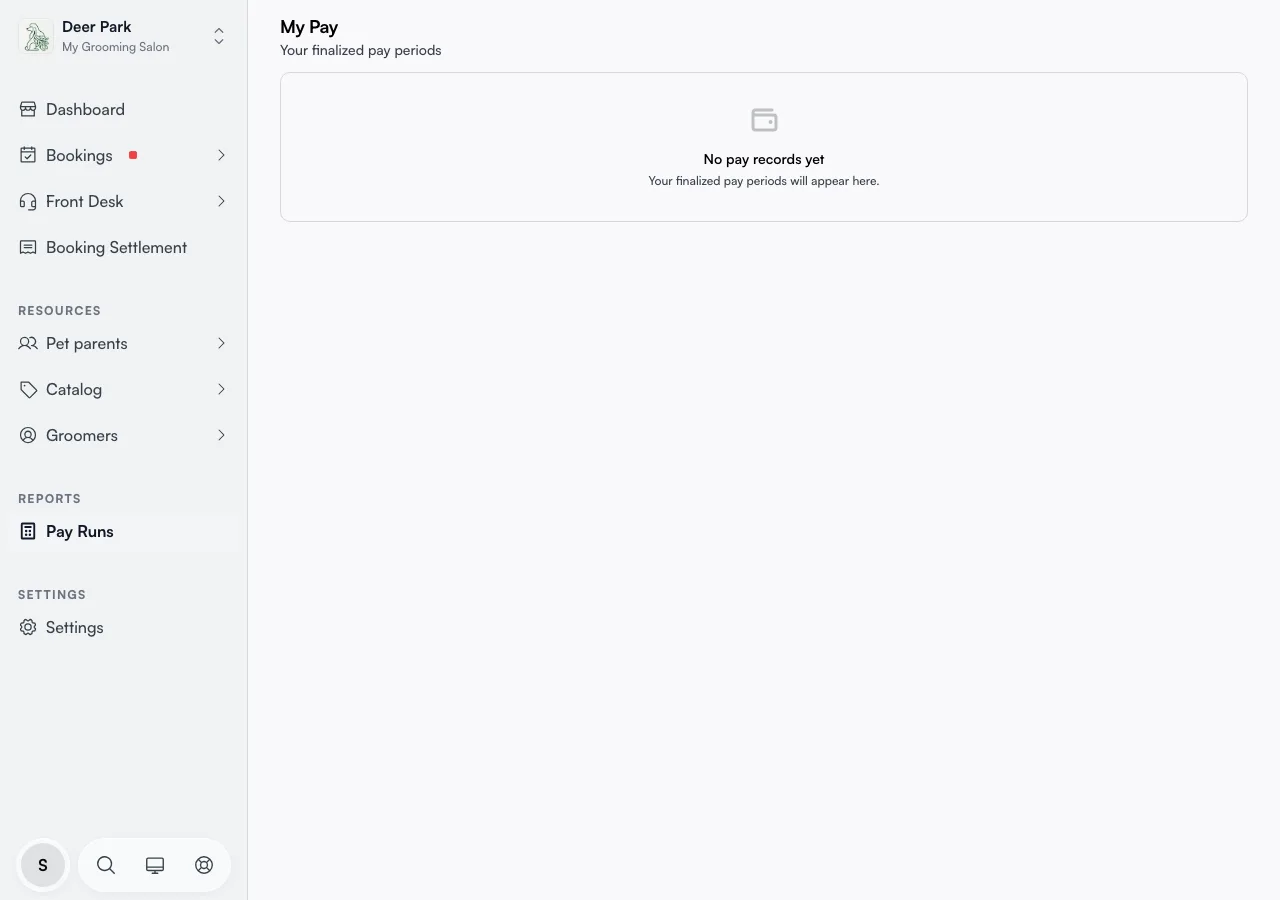Open the search icon in bottom bar
The image size is (1280, 900).
tap(106, 865)
